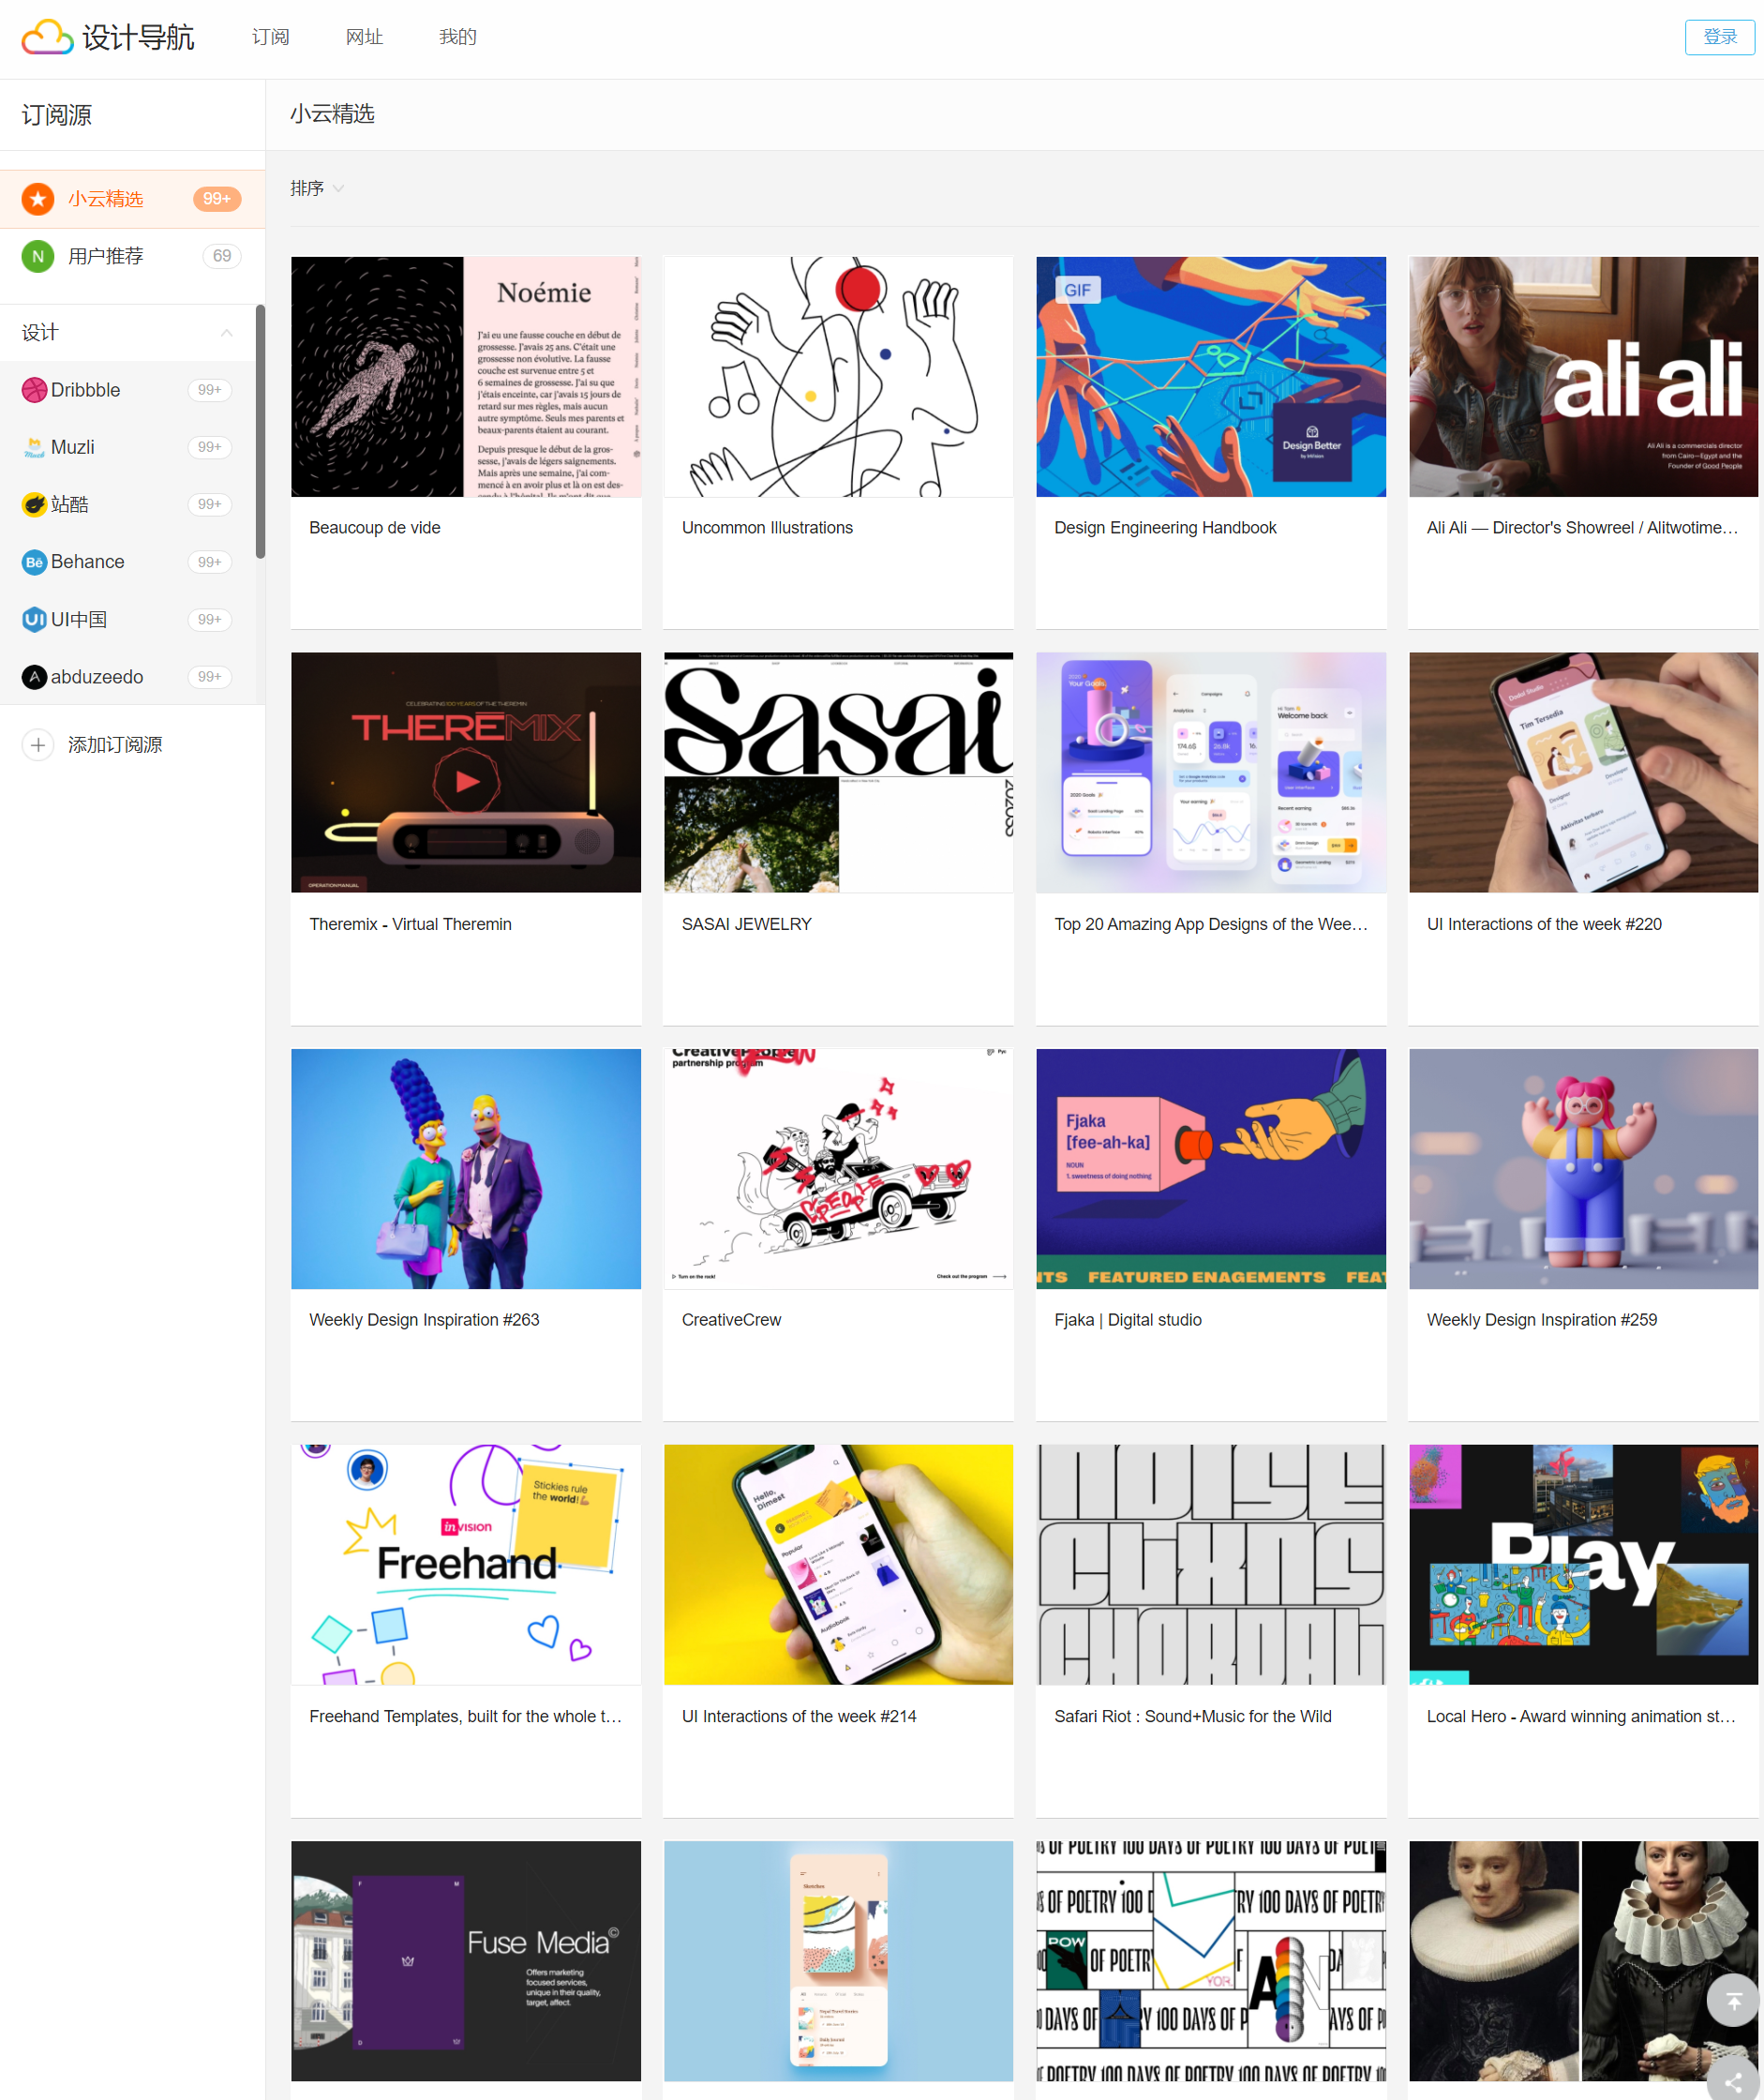Click the Local Hero Play thumbnail
The height and width of the screenshot is (2100, 1764).
1583,1565
